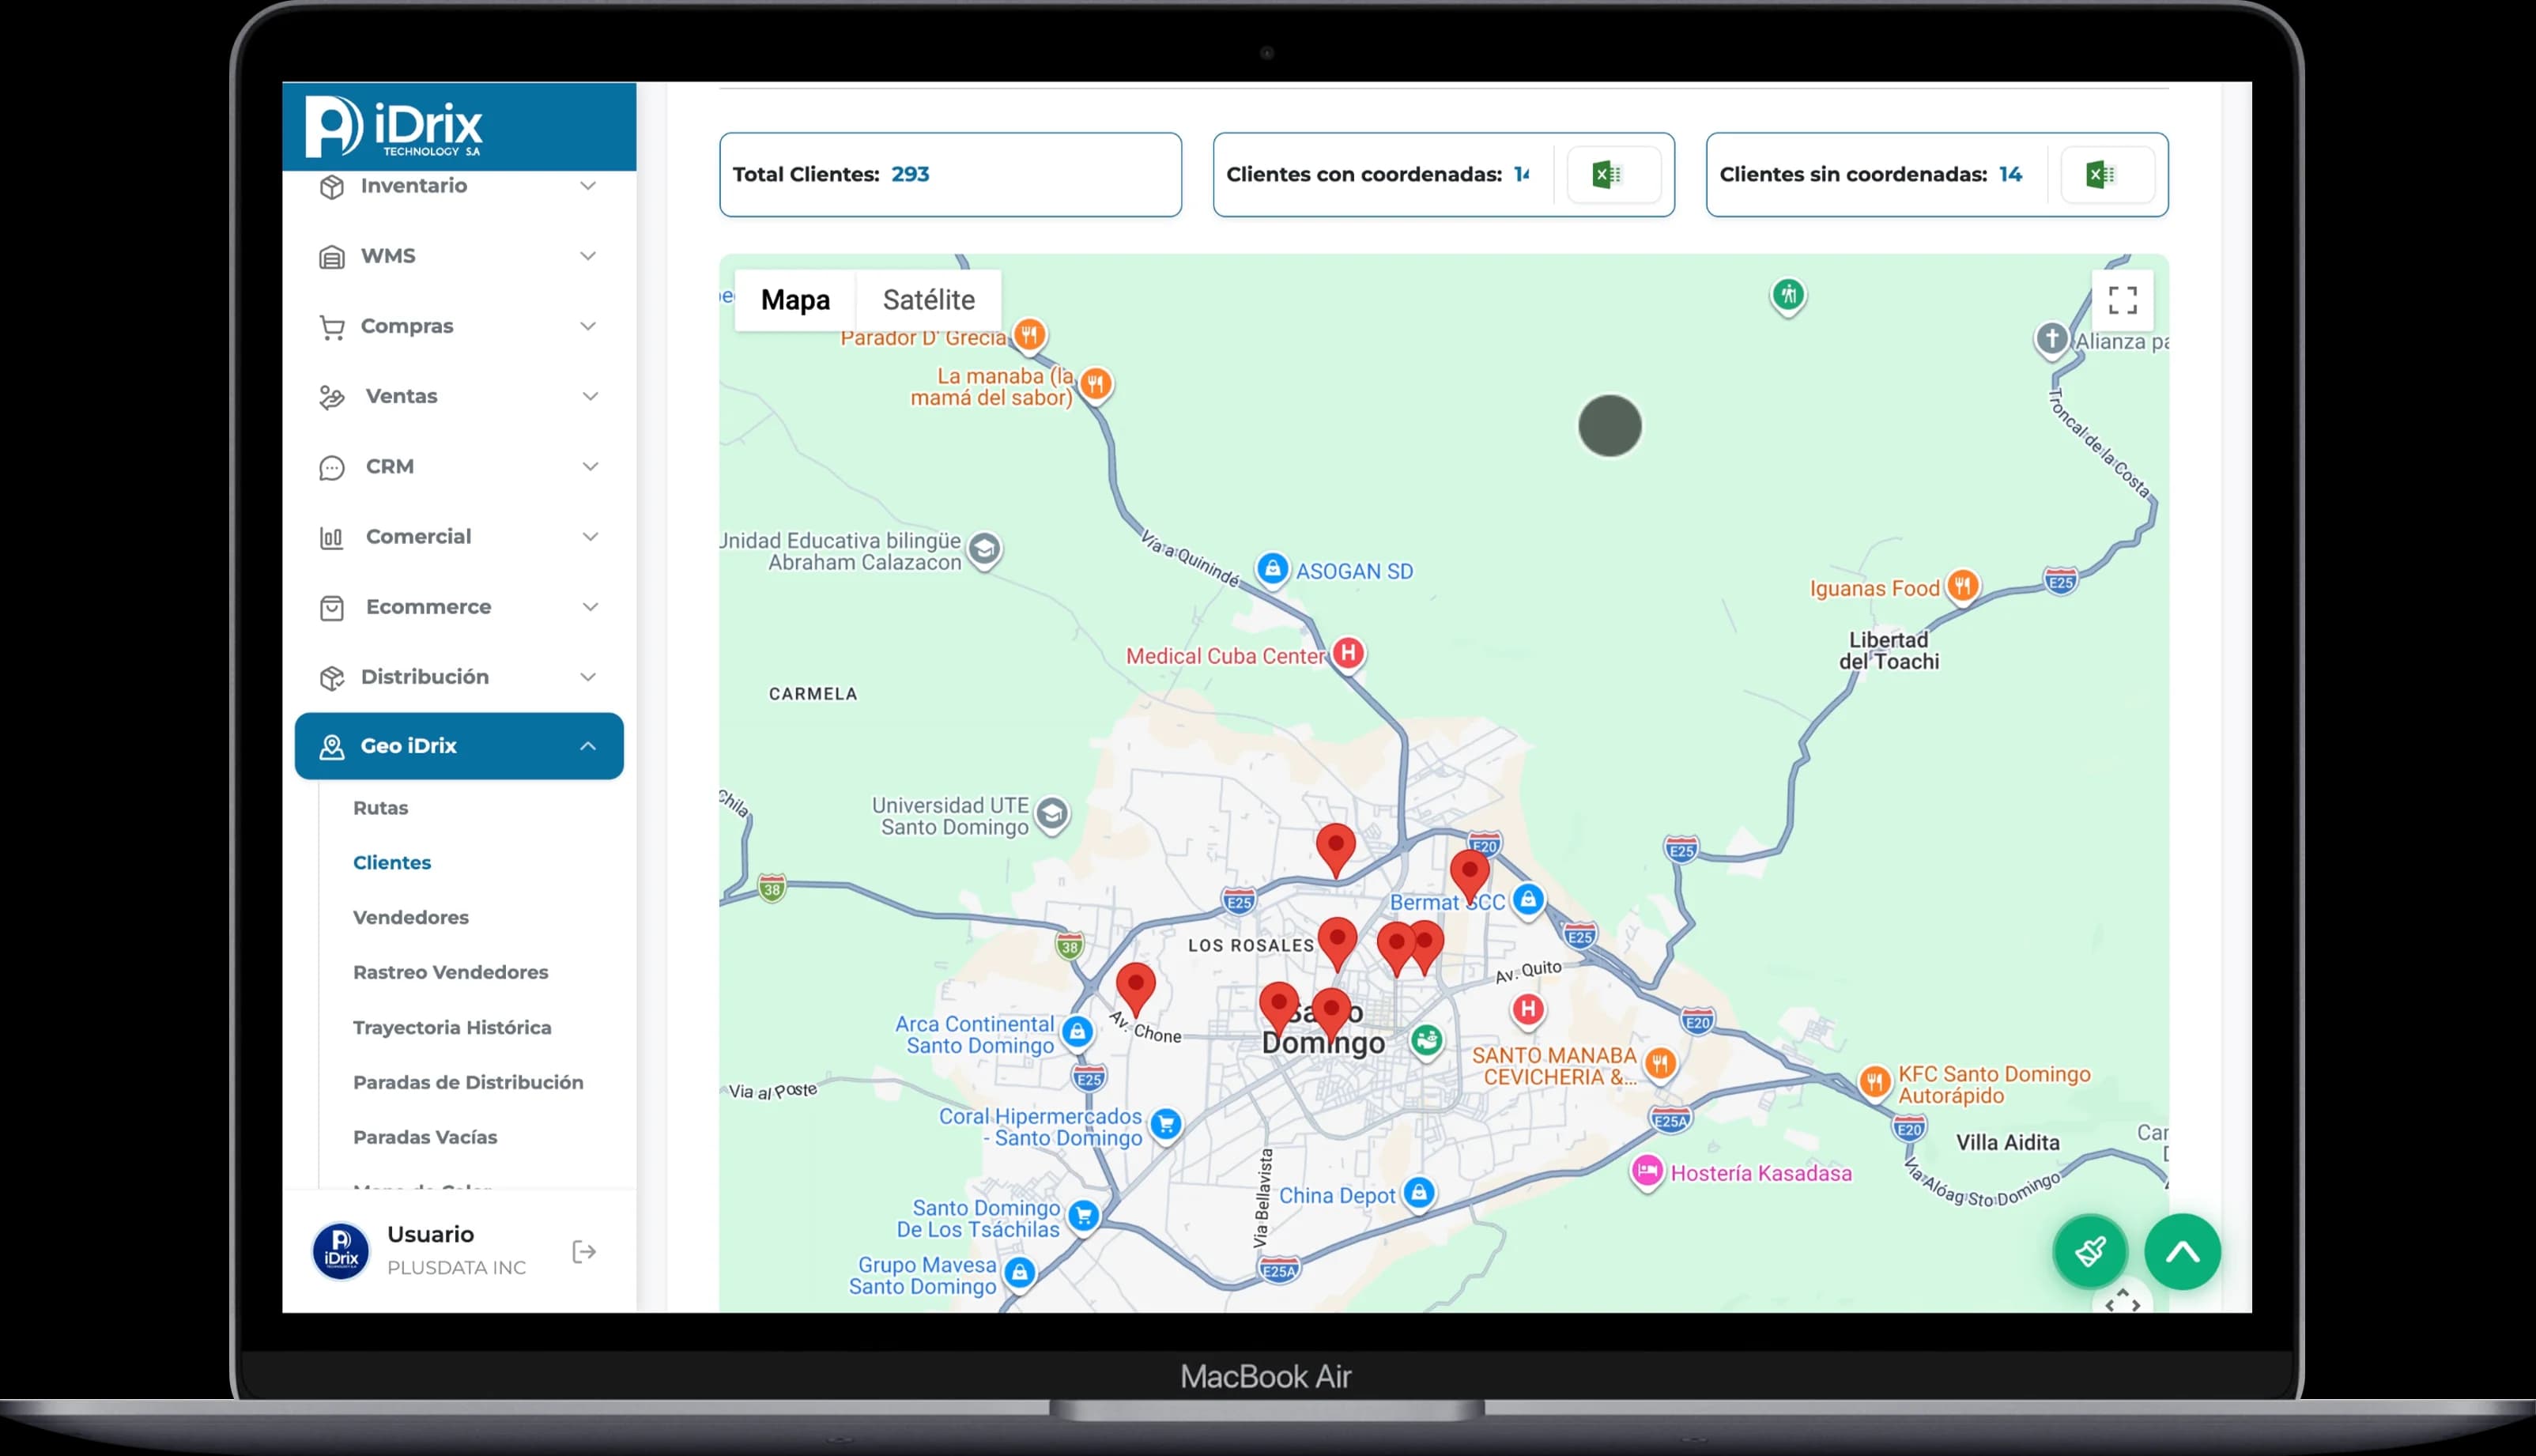
Task: Export clients without coordinates to Excel
Action: point(2105,175)
